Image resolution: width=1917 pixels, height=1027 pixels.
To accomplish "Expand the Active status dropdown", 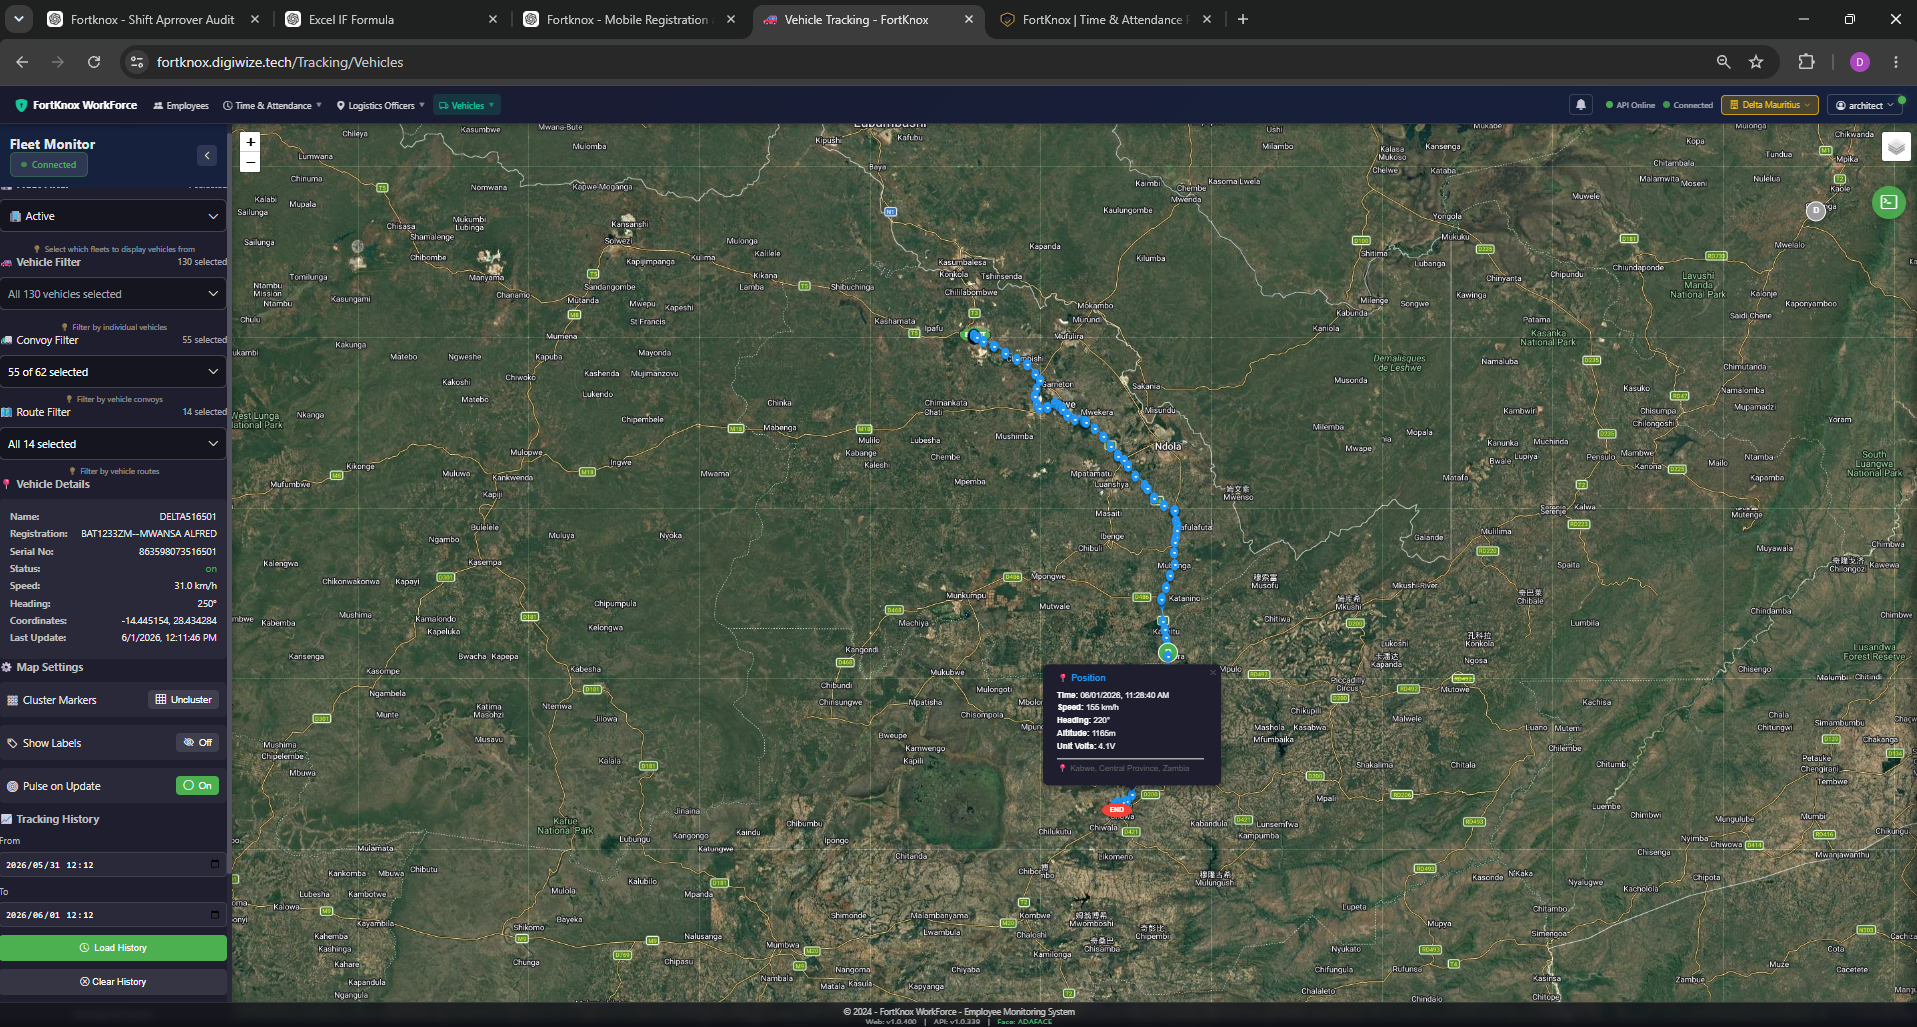I will [114, 216].
